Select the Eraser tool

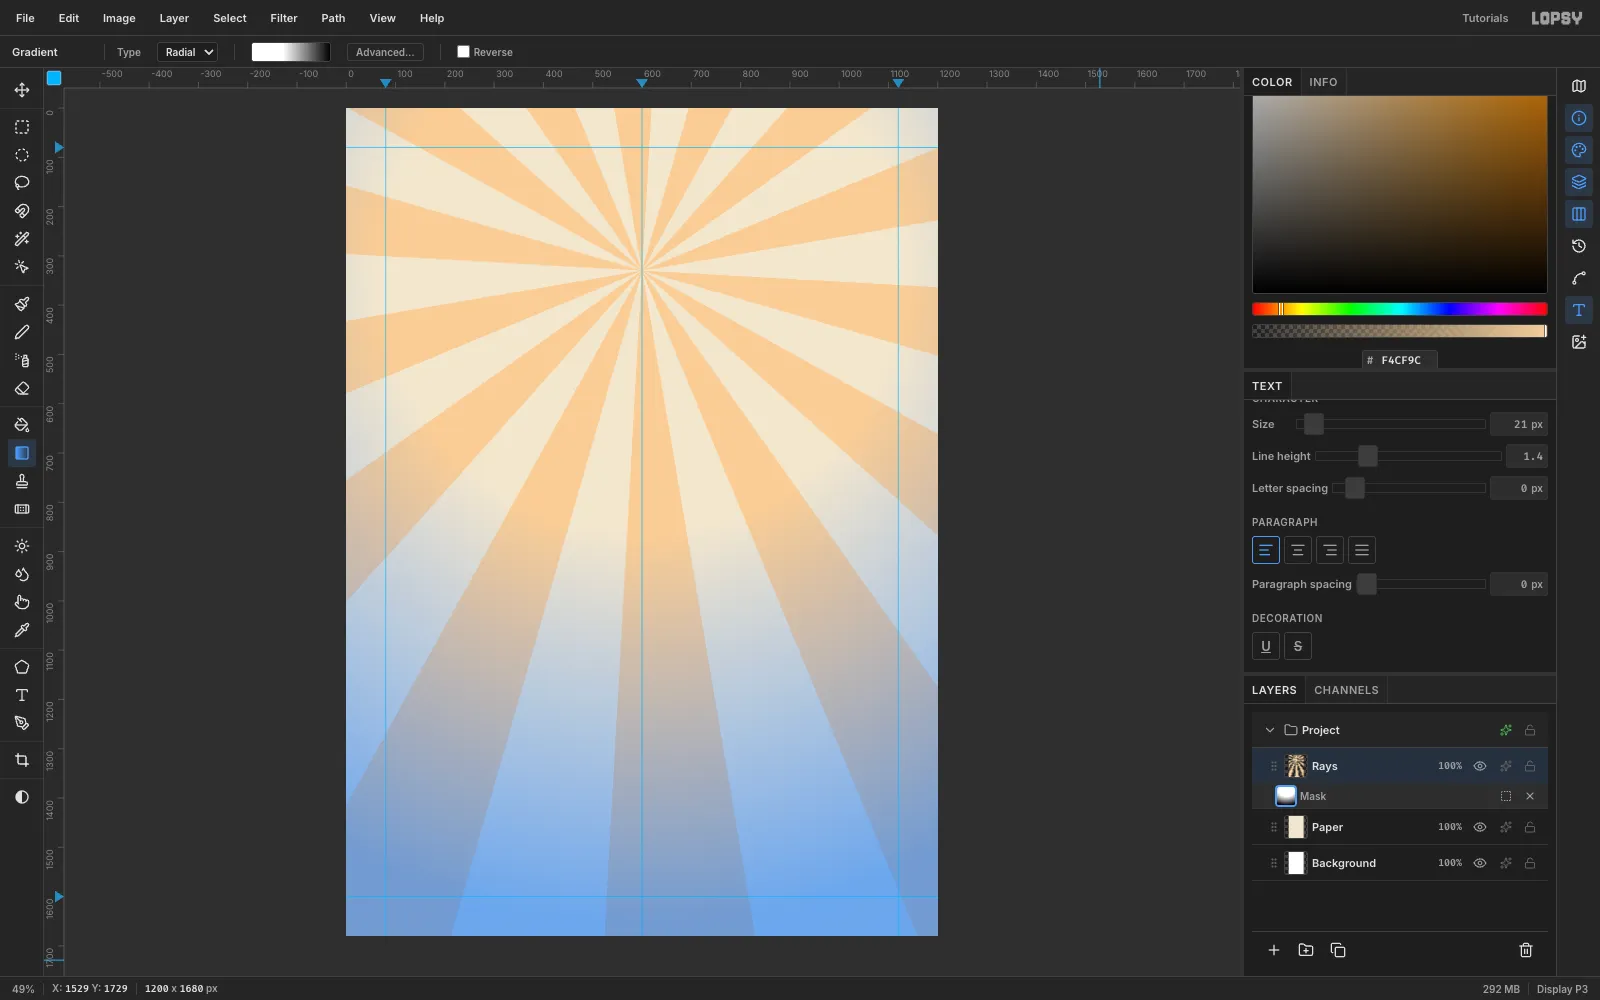(22, 388)
